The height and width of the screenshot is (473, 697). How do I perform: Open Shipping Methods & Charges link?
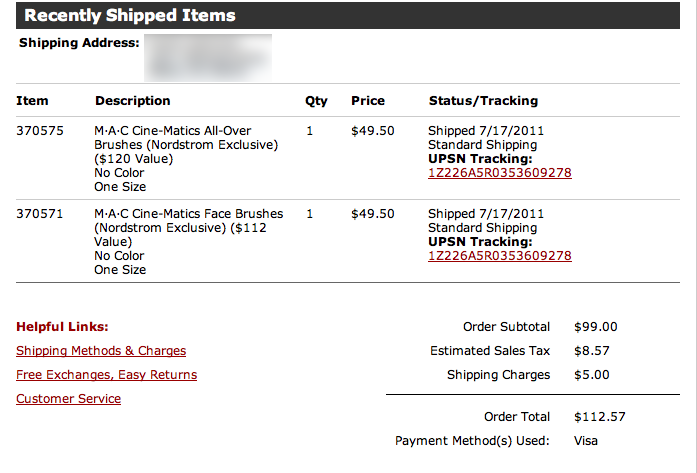(x=101, y=351)
